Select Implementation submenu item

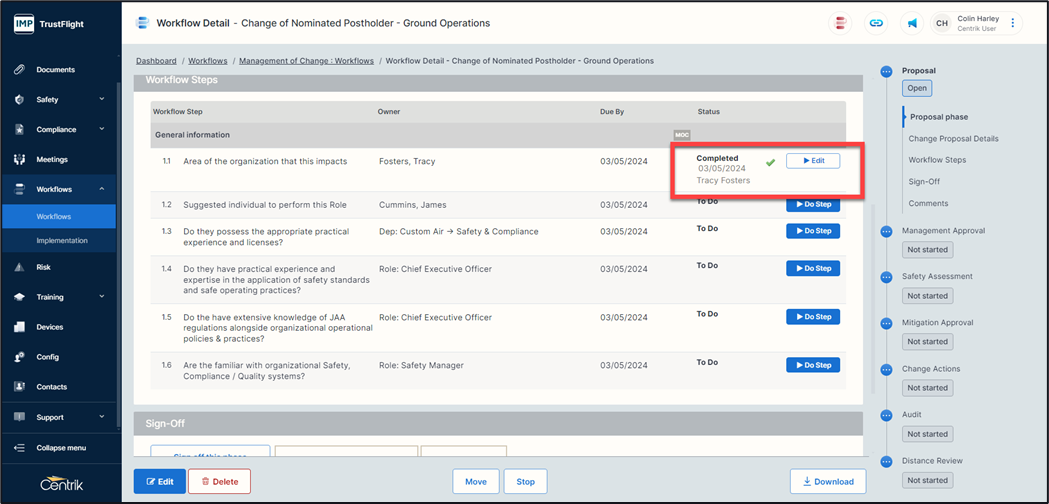62,241
